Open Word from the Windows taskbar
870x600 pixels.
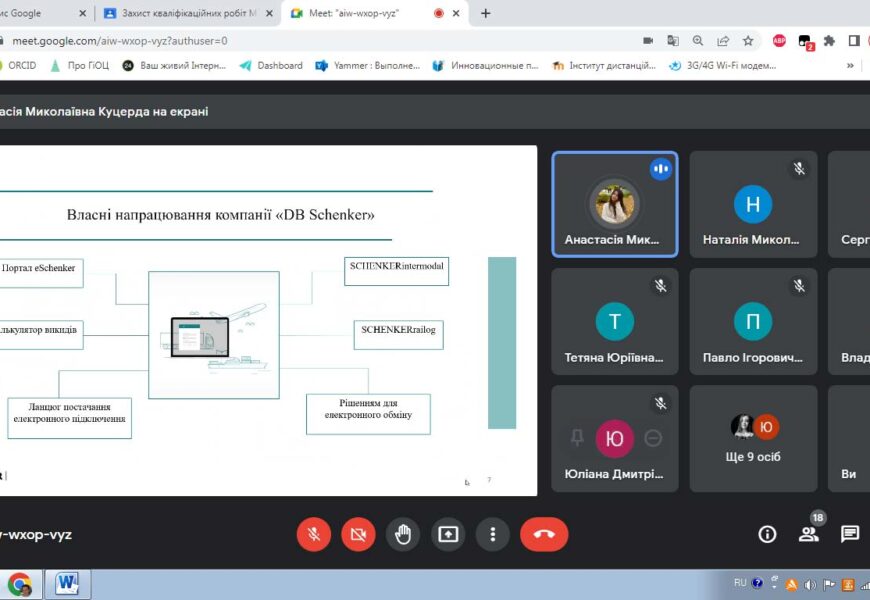[x=68, y=583]
